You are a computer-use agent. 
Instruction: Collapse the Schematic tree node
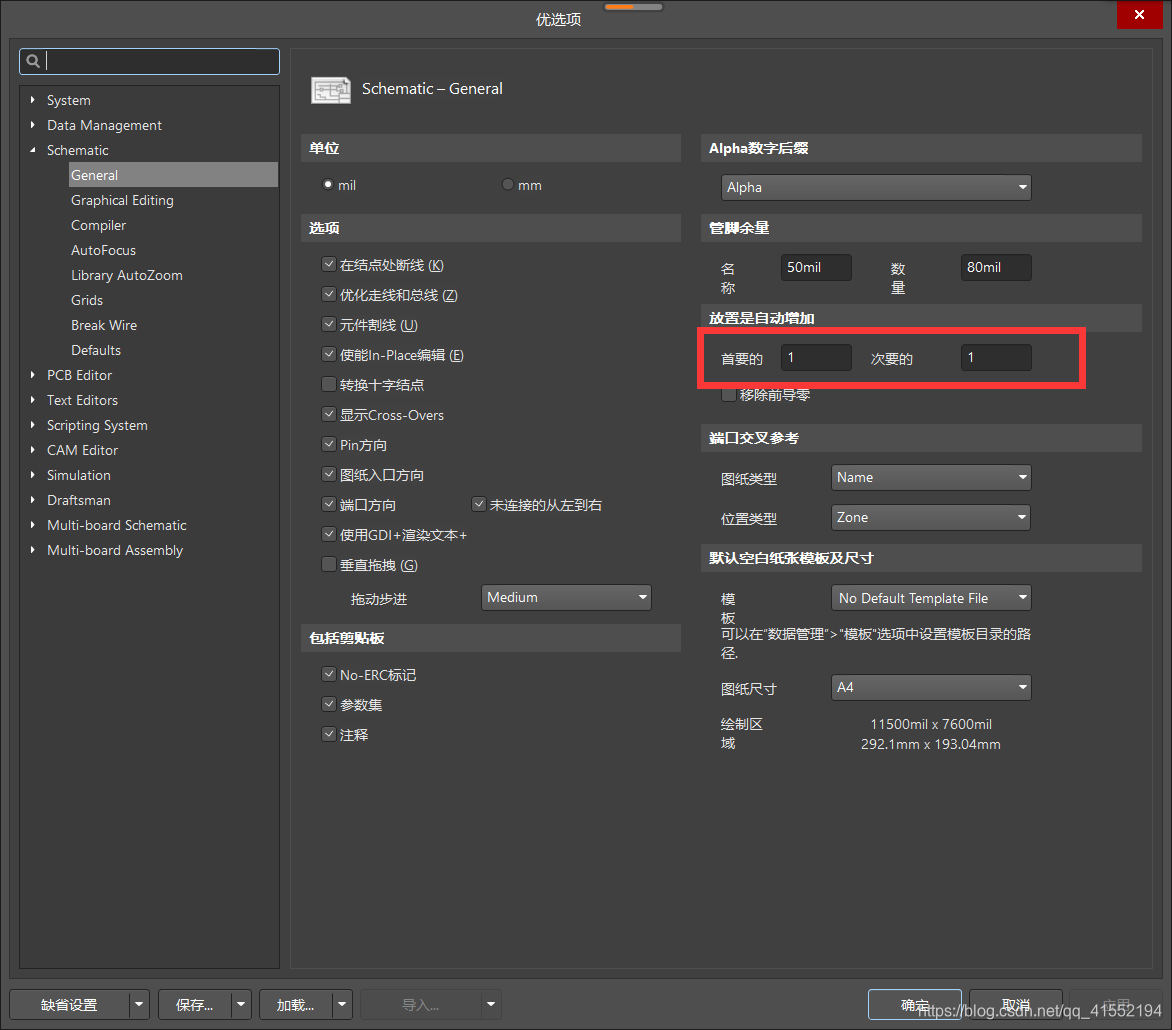(x=32, y=149)
